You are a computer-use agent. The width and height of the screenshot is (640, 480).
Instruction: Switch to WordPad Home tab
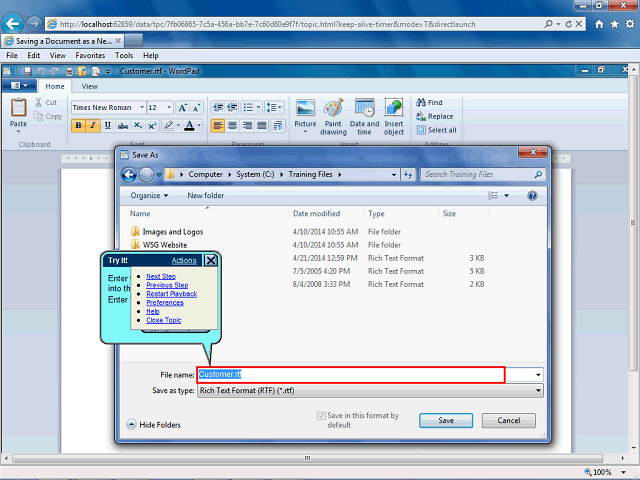pos(55,87)
